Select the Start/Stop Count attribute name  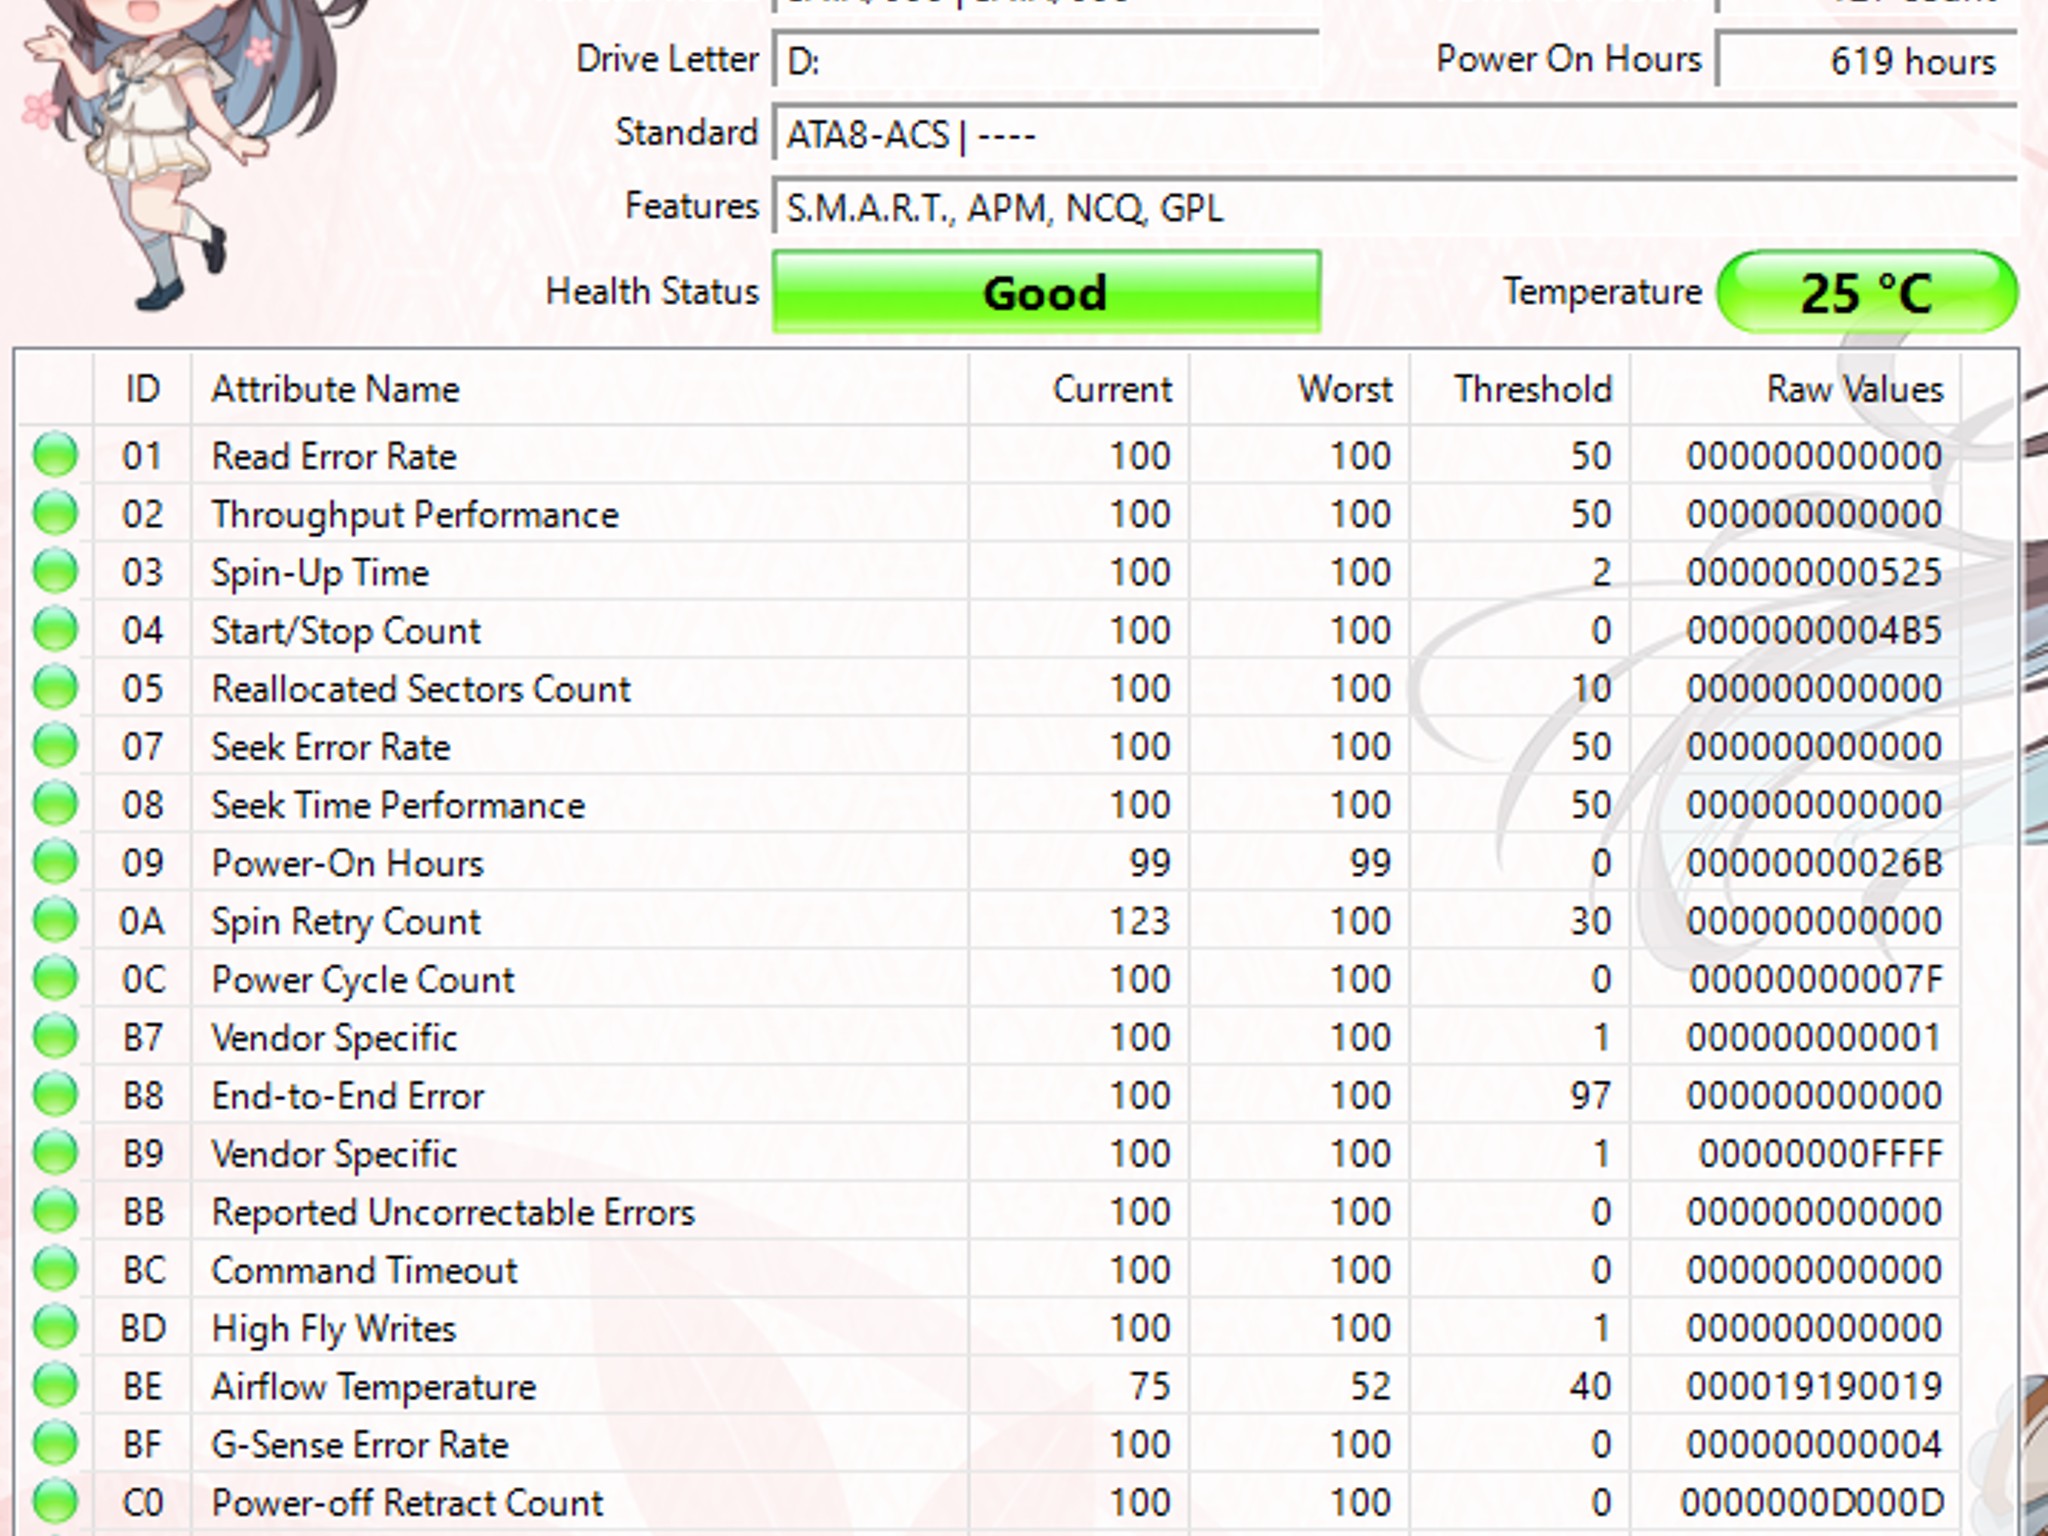pos(346,631)
